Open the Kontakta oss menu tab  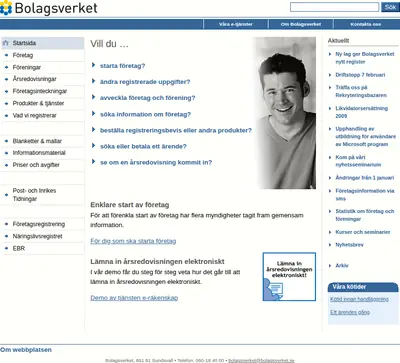point(366,24)
